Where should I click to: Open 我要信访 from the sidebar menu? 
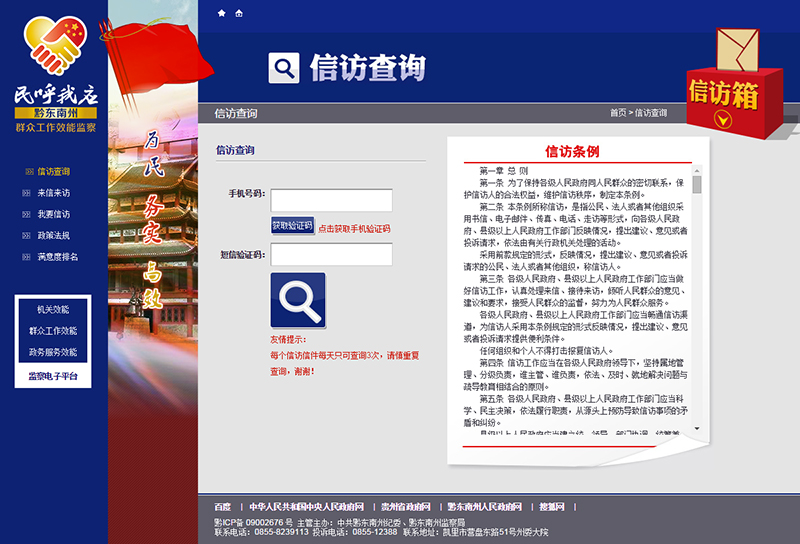click(53, 215)
